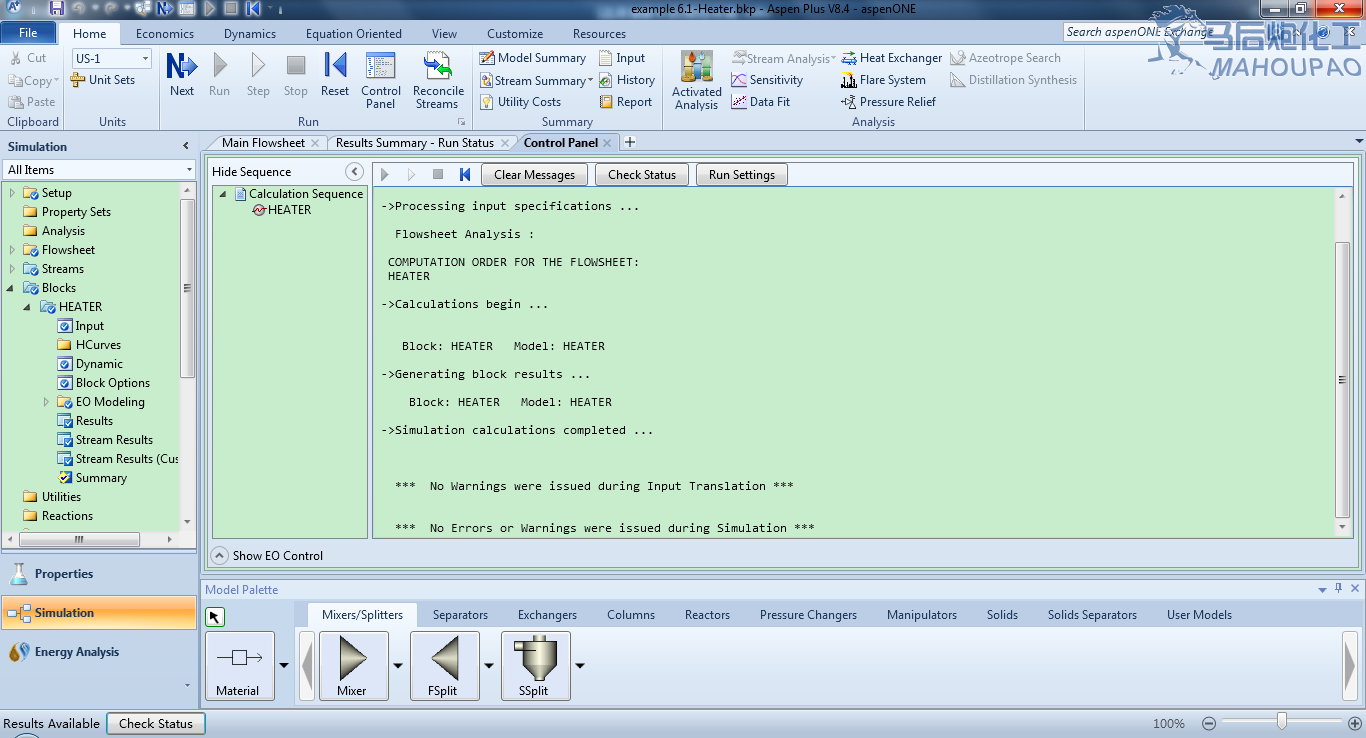Select HEATER in Calculation Sequence
Image resolution: width=1366 pixels, height=738 pixels.
click(281, 210)
